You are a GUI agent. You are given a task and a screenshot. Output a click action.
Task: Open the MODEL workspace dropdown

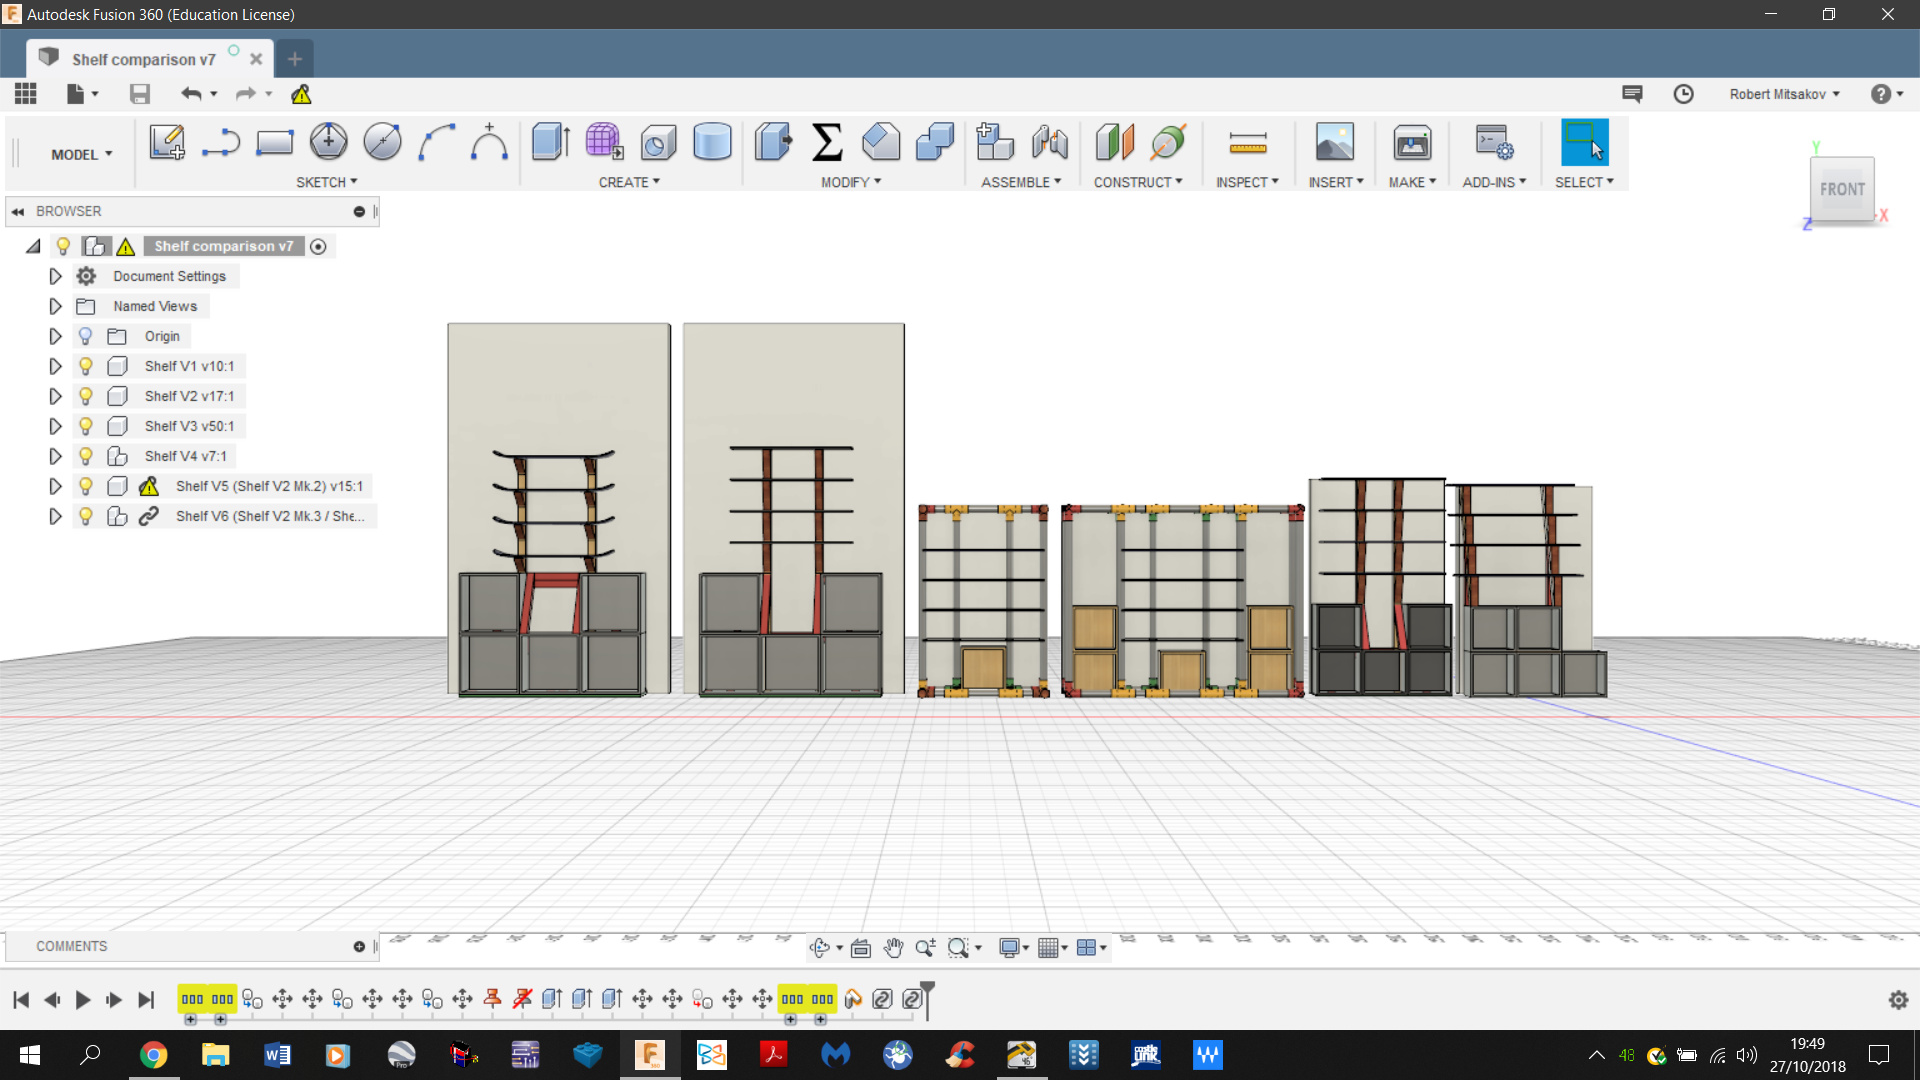pyautogui.click(x=81, y=155)
